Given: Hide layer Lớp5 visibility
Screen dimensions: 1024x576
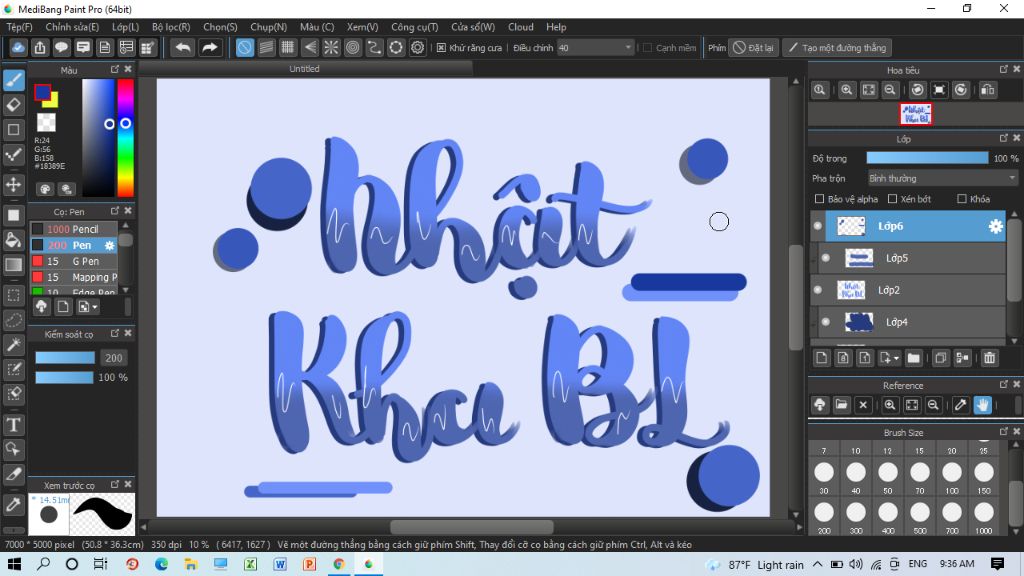Looking at the screenshot, I should point(825,258).
